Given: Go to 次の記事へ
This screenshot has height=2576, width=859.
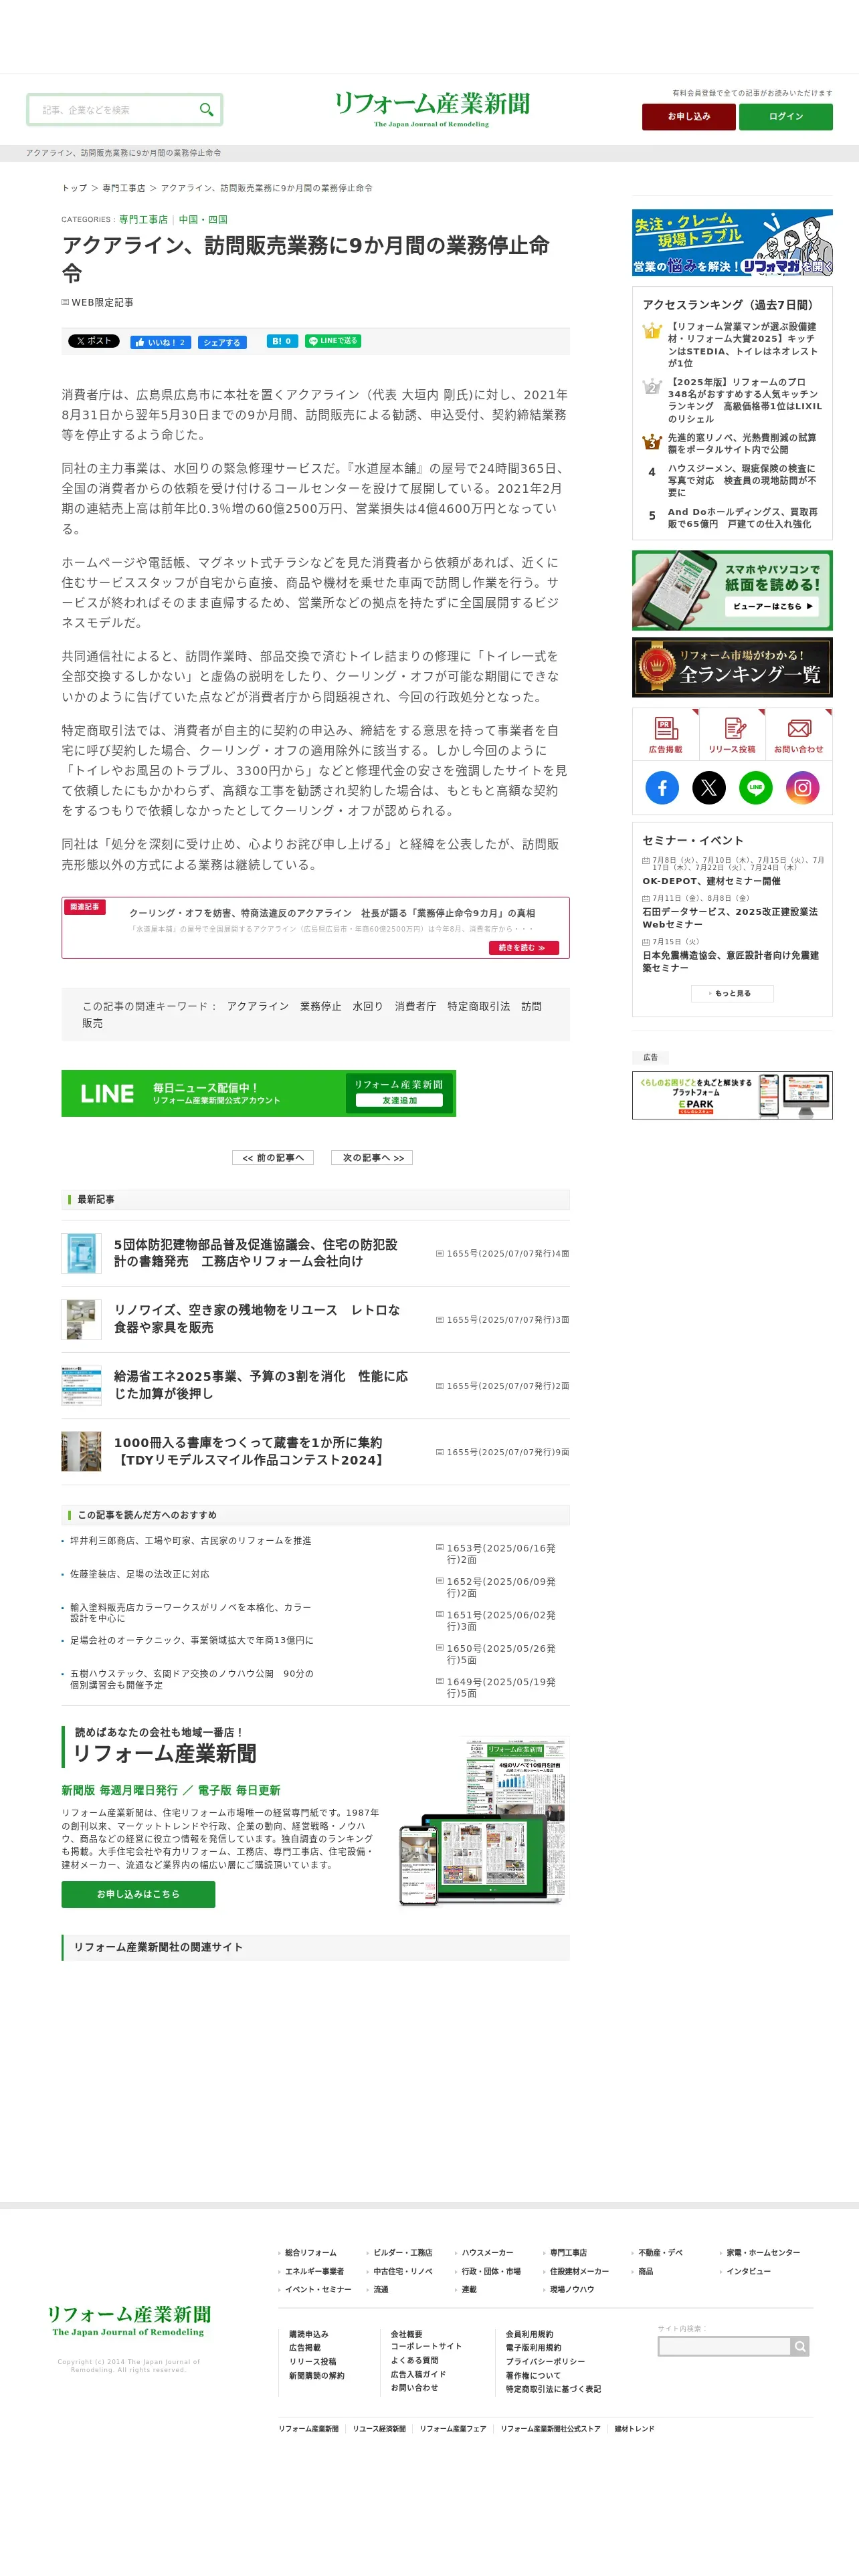Looking at the screenshot, I should [373, 1157].
